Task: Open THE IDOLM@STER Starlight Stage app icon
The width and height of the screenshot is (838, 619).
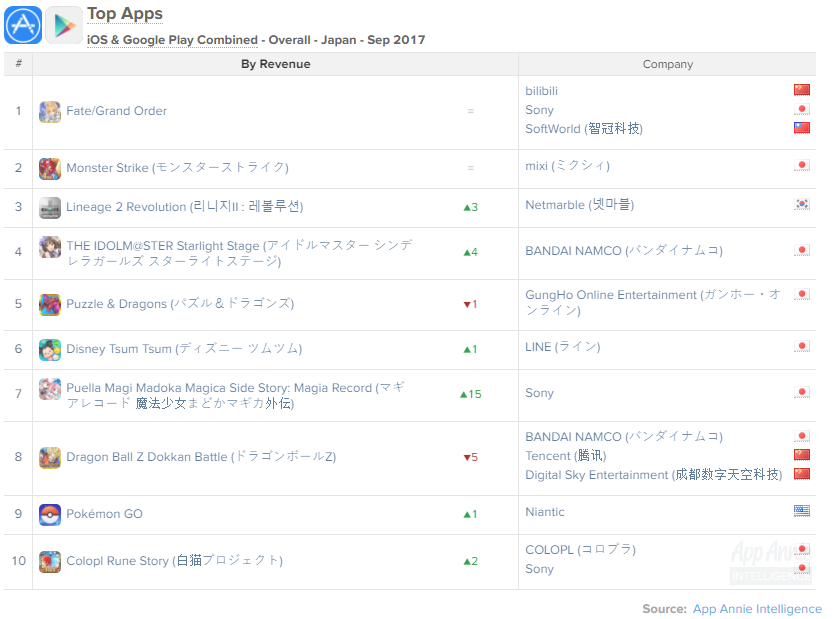Action: click(50, 247)
